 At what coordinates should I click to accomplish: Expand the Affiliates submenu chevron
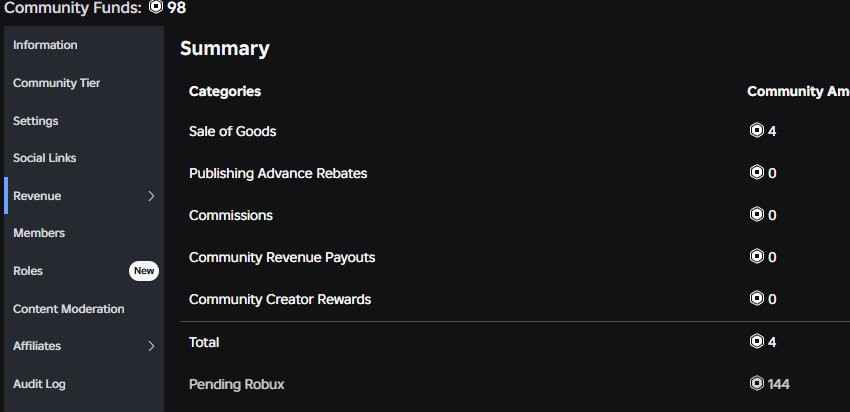click(x=151, y=346)
